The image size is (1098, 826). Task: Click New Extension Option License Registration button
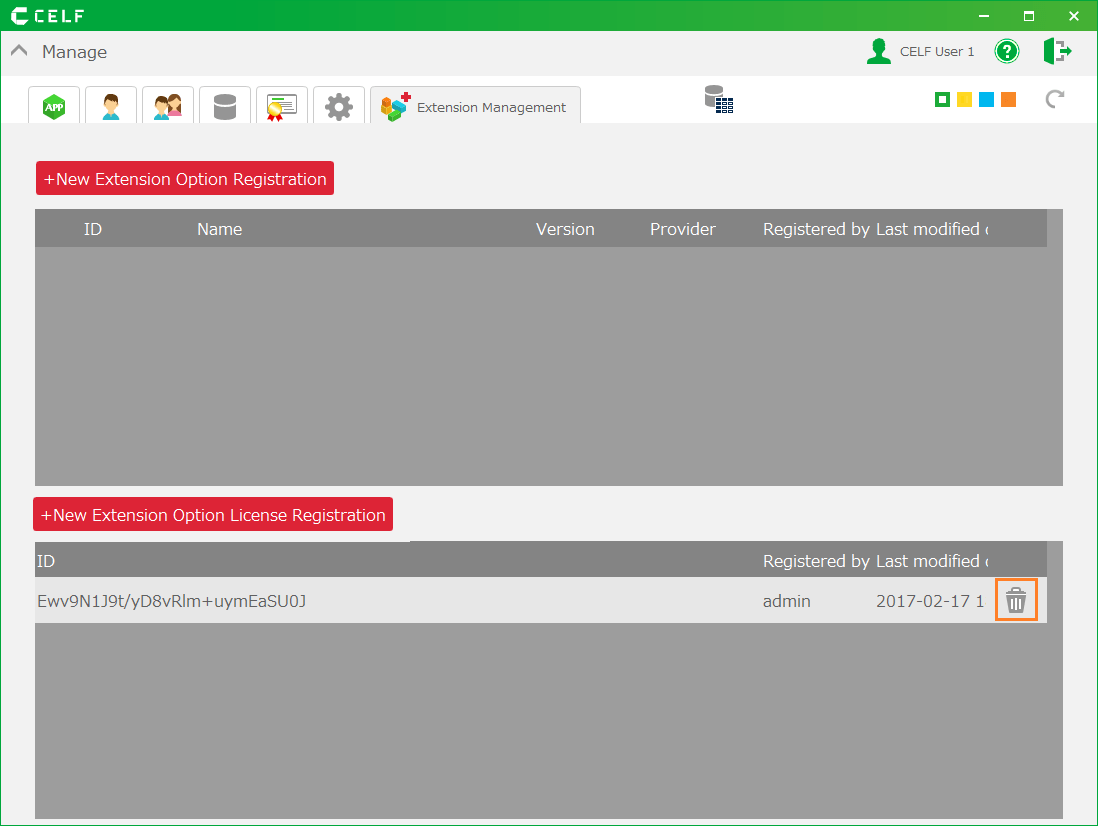[213, 515]
